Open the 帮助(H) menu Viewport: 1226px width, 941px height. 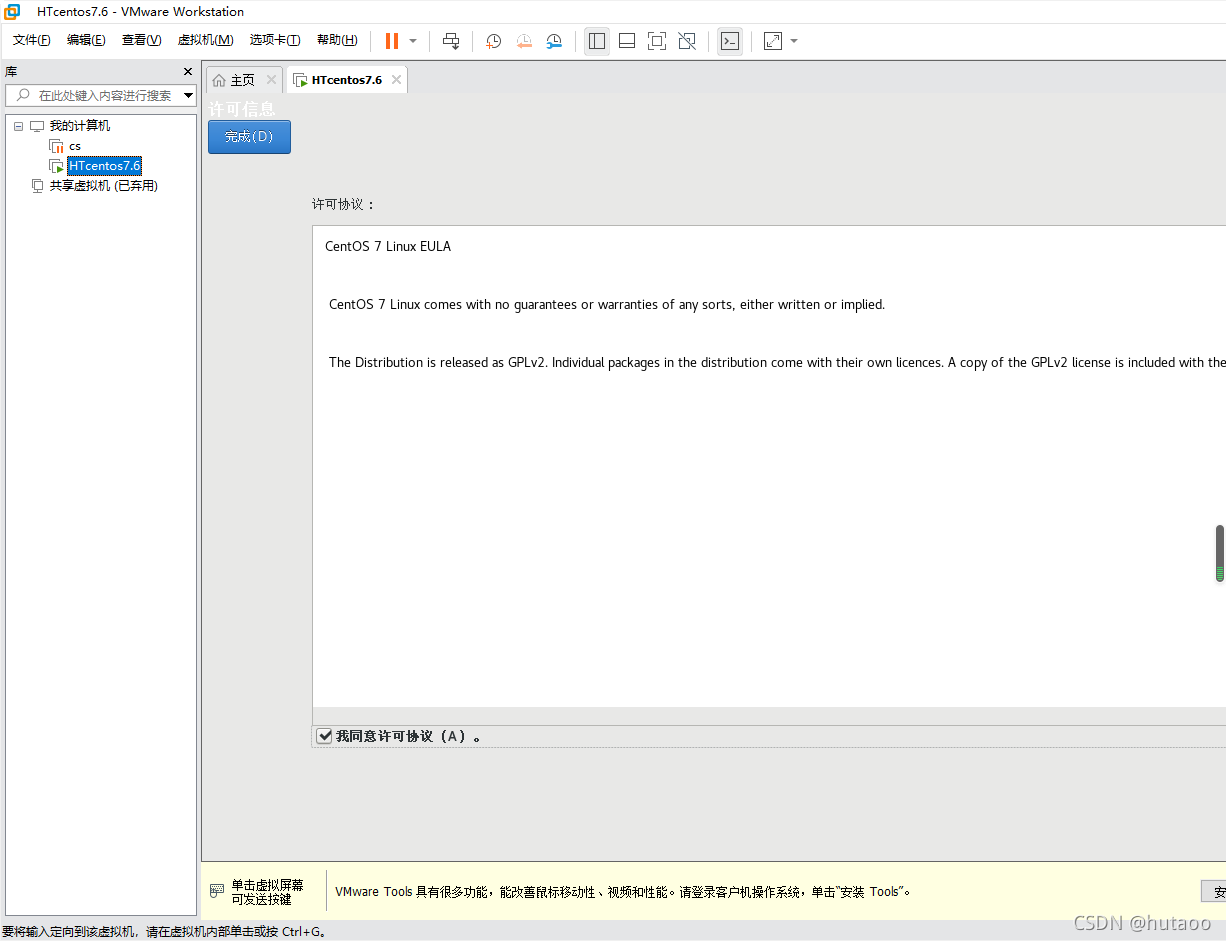pyautogui.click(x=337, y=40)
